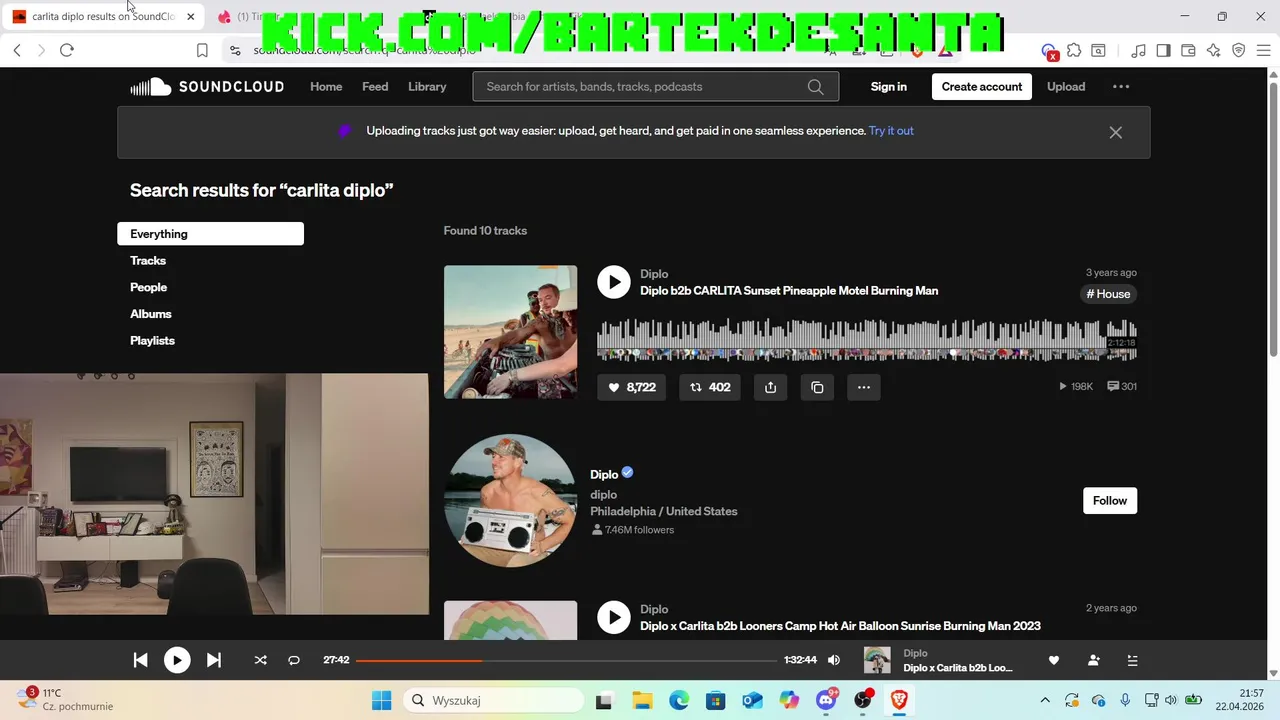
Task: Play the Hot Air Balloon Sunrise track
Action: [x=614, y=617]
